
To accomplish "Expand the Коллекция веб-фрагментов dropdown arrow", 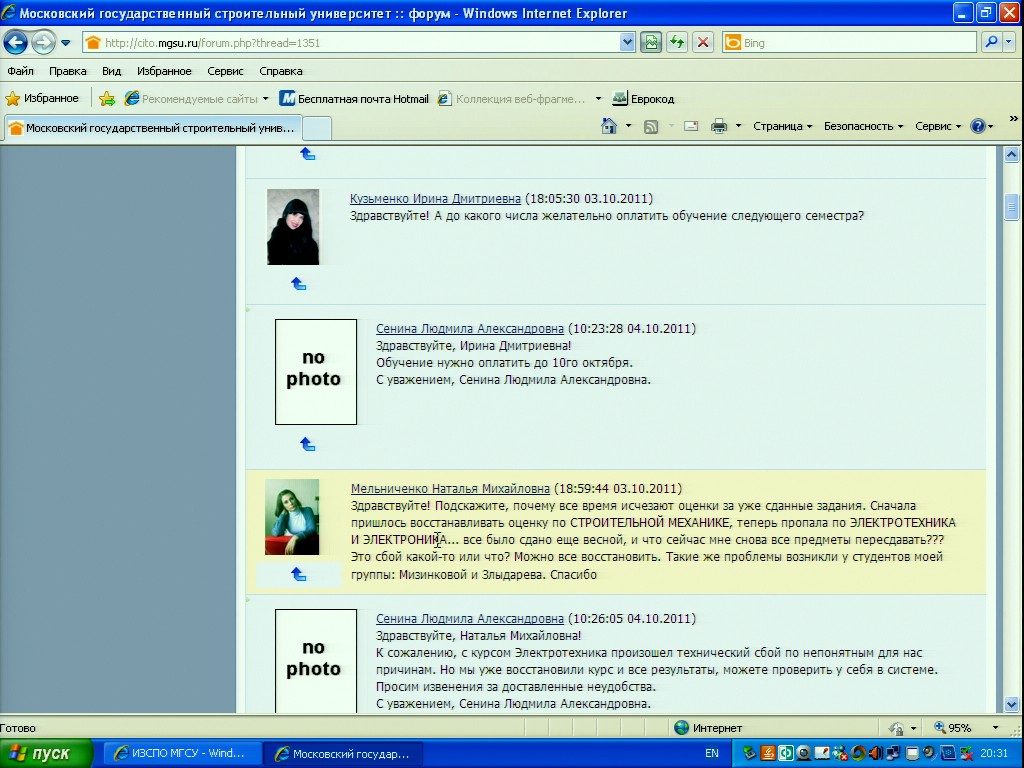I will [x=598, y=99].
